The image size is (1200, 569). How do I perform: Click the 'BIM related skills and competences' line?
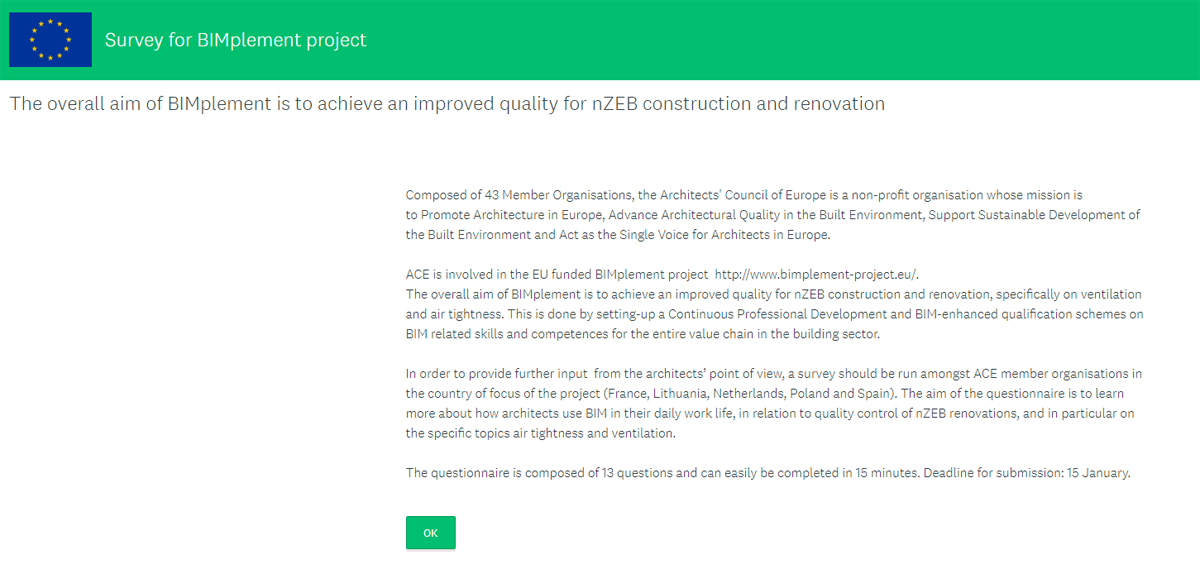(643, 334)
